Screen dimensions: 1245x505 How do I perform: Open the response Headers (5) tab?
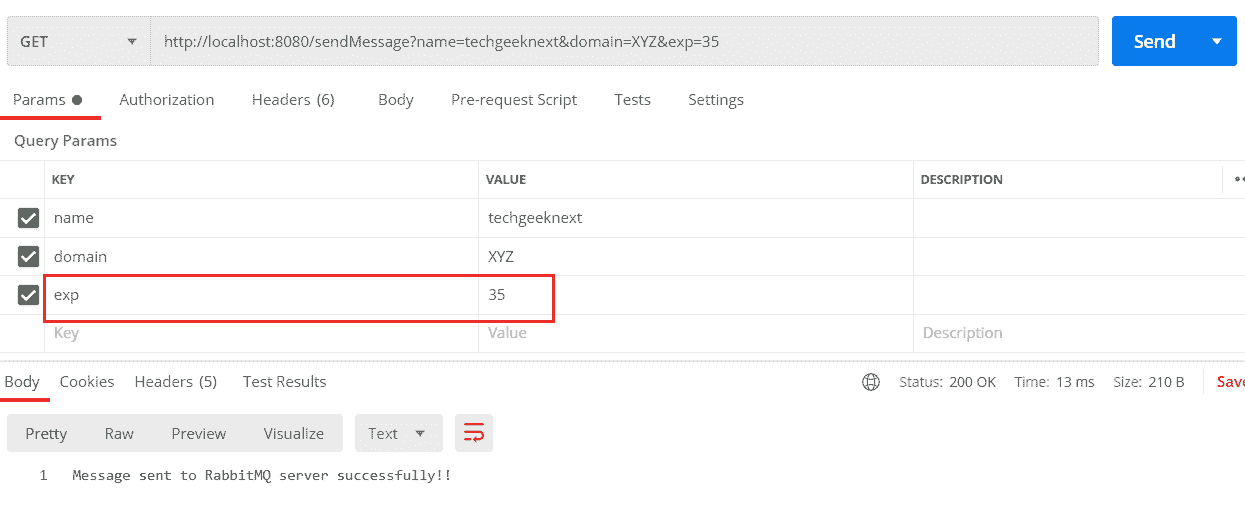176,382
